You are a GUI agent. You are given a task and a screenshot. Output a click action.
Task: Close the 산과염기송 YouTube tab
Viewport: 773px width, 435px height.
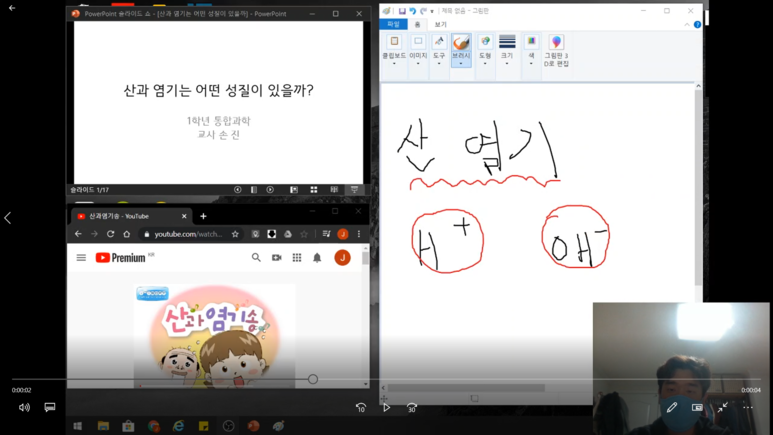click(x=184, y=216)
